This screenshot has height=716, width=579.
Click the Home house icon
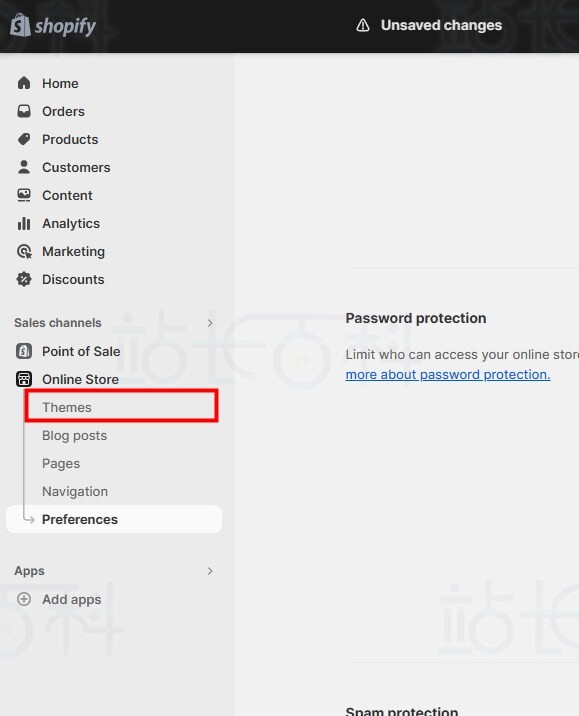[24, 83]
